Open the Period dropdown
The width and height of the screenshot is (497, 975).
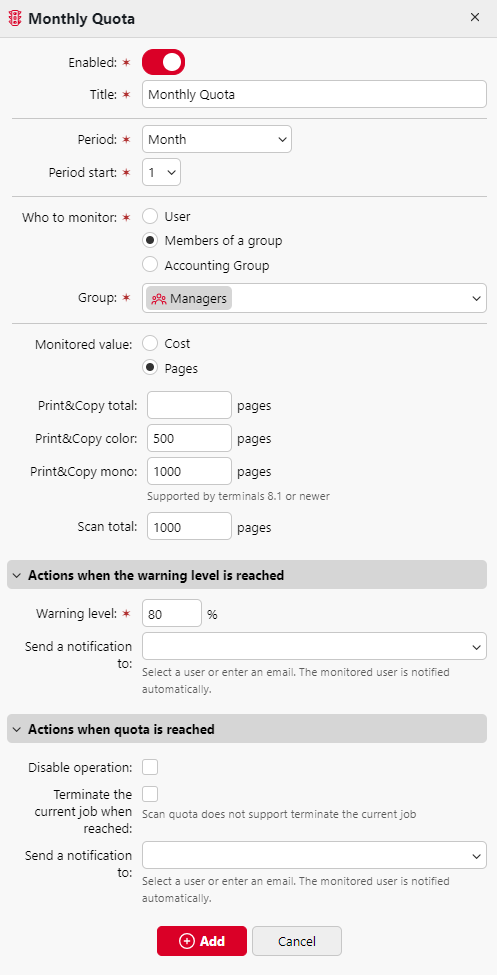click(217, 139)
